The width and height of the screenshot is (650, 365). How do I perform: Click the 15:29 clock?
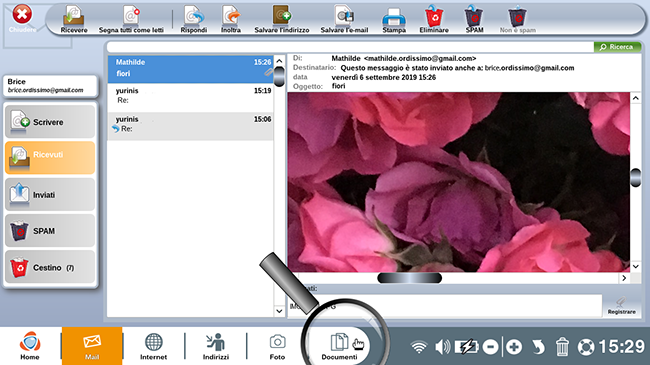click(x=621, y=347)
